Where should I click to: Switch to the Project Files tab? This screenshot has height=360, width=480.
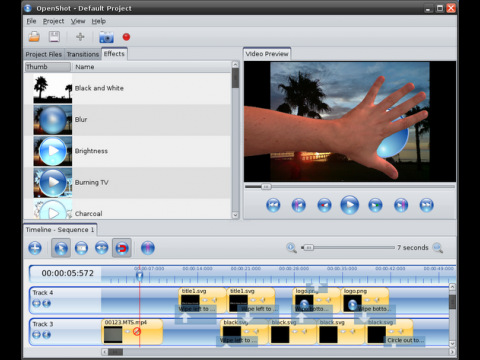(44, 54)
